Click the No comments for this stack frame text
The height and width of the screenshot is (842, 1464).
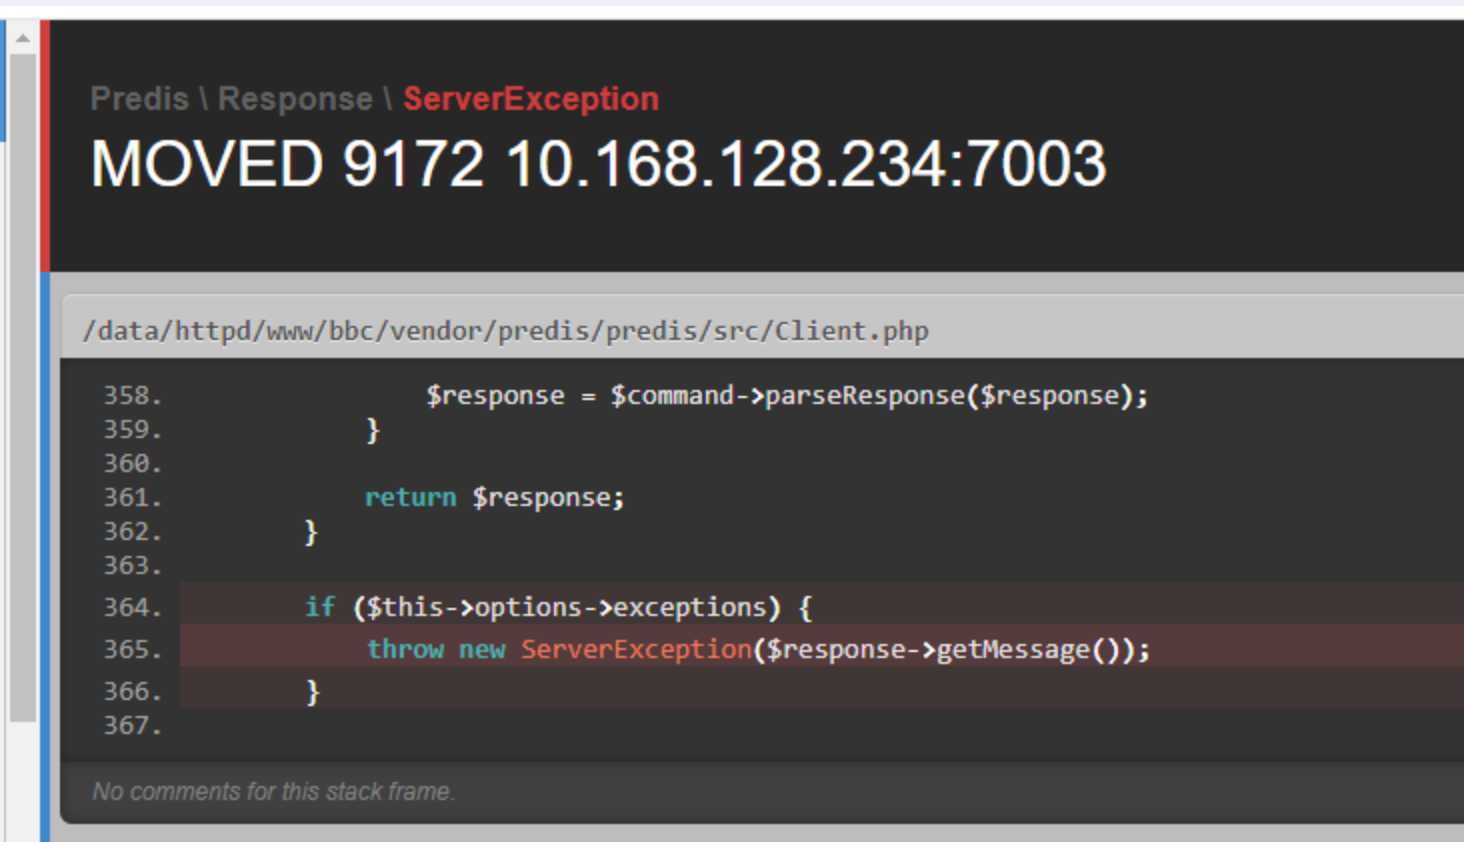[x=273, y=792]
